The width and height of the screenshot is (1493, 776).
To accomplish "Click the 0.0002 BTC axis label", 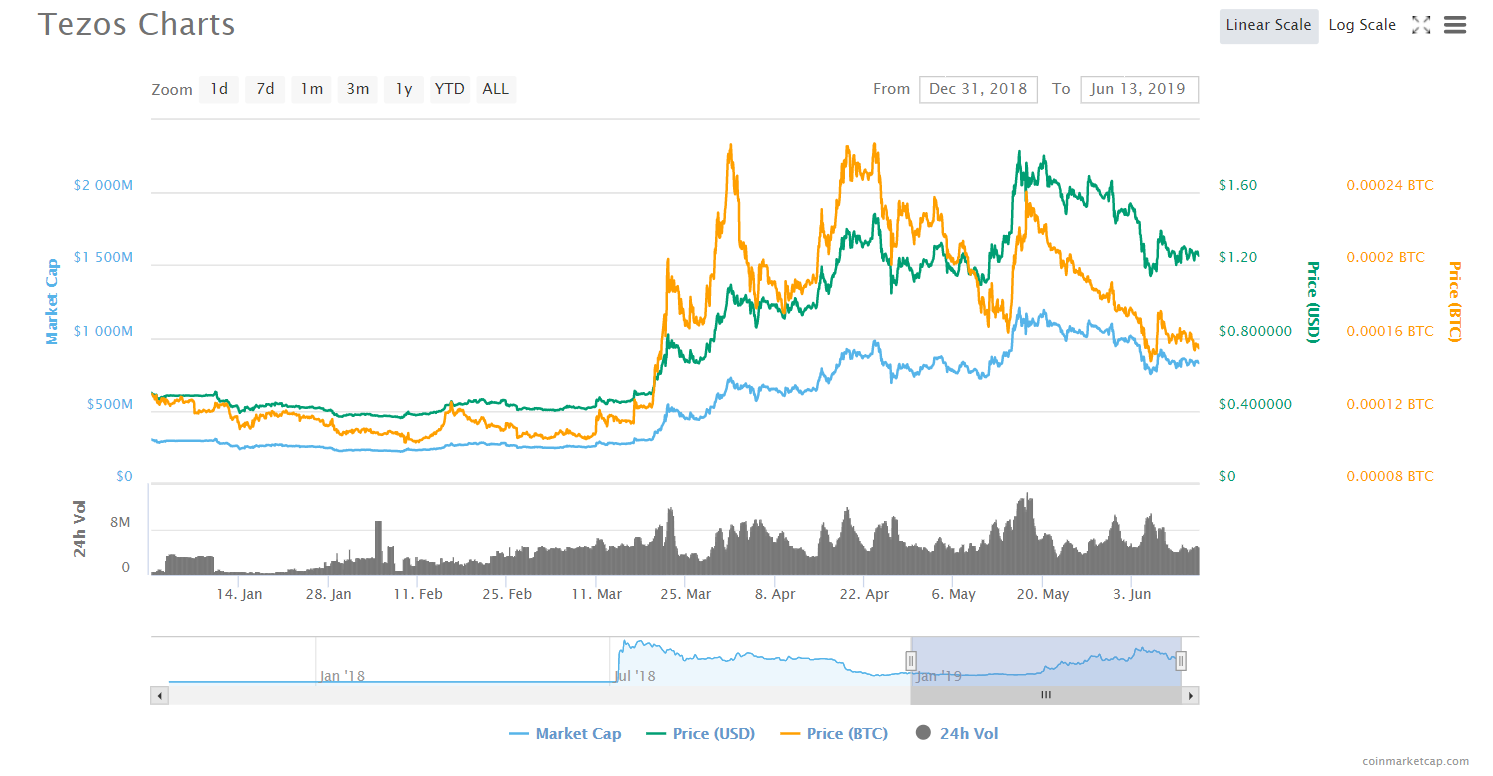I will pos(1386,257).
